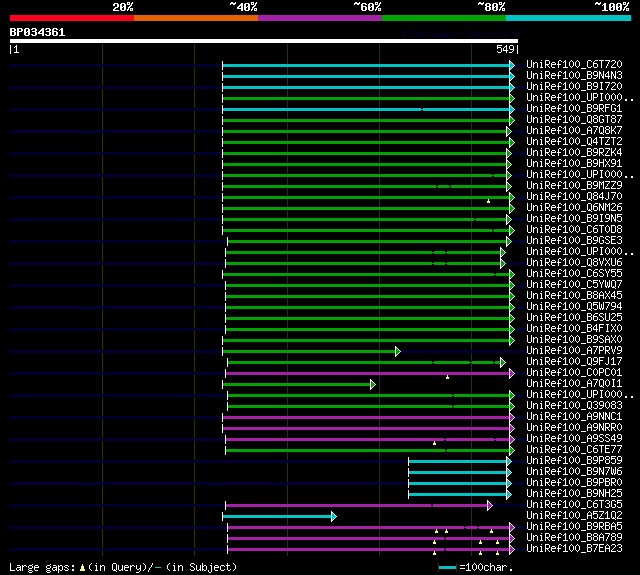The height and width of the screenshot is (575, 640).
Task: Select the UniRef100_B9HX91 label
Action: (574, 164)
